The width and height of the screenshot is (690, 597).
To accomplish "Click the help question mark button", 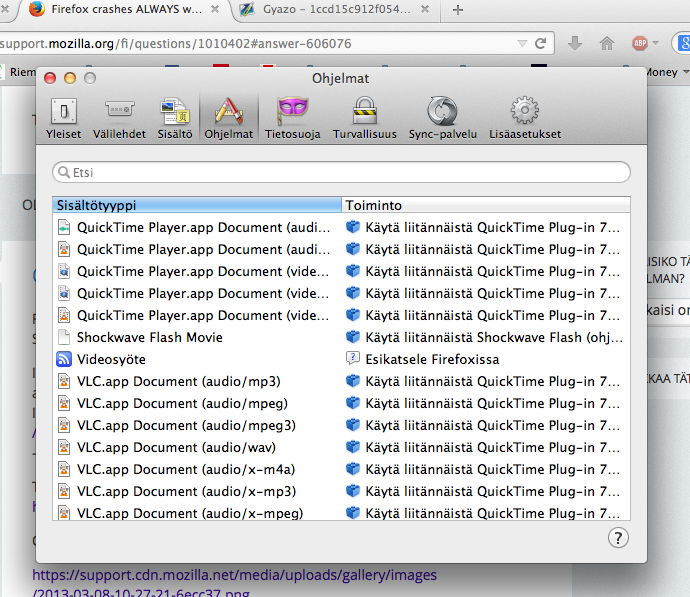I will pos(618,538).
